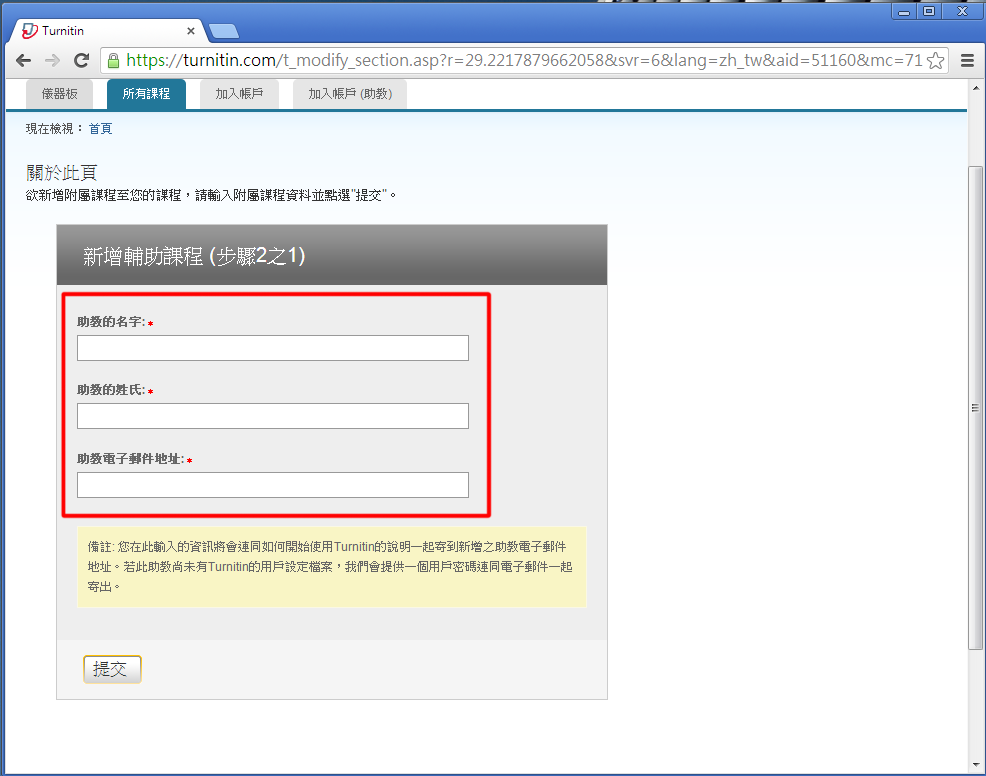The width and height of the screenshot is (986, 776).
Task: Bookmark this page with the star icon
Action: point(935,60)
